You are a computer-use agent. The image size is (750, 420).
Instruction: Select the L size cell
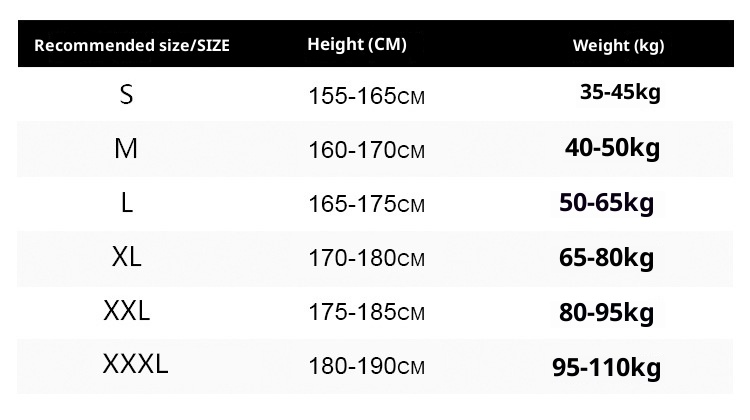pyautogui.click(x=126, y=203)
